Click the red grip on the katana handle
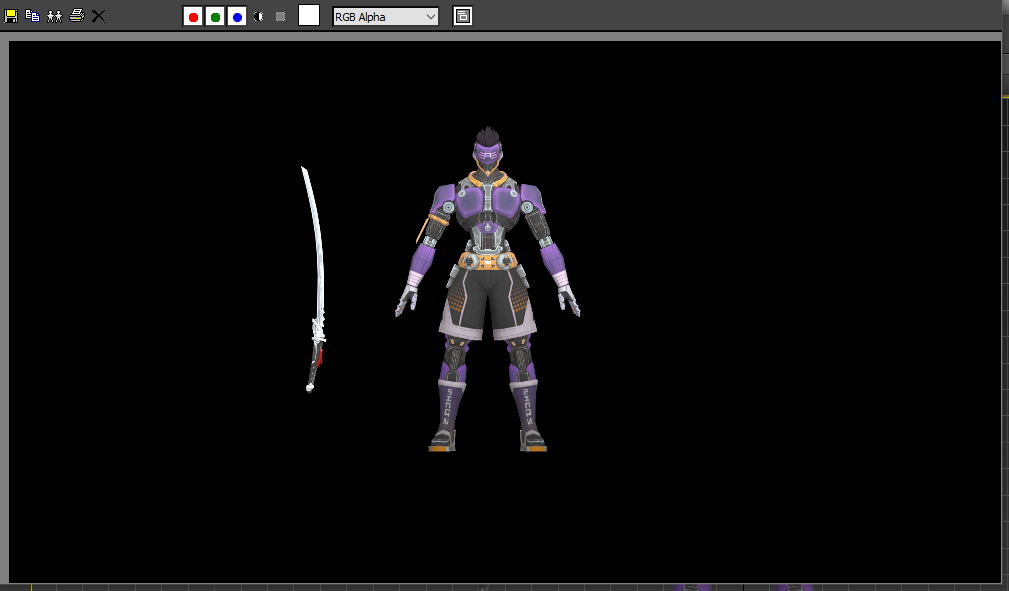Image resolution: width=1009 pixels, height=591 pixels. click(x=319, y=357)
